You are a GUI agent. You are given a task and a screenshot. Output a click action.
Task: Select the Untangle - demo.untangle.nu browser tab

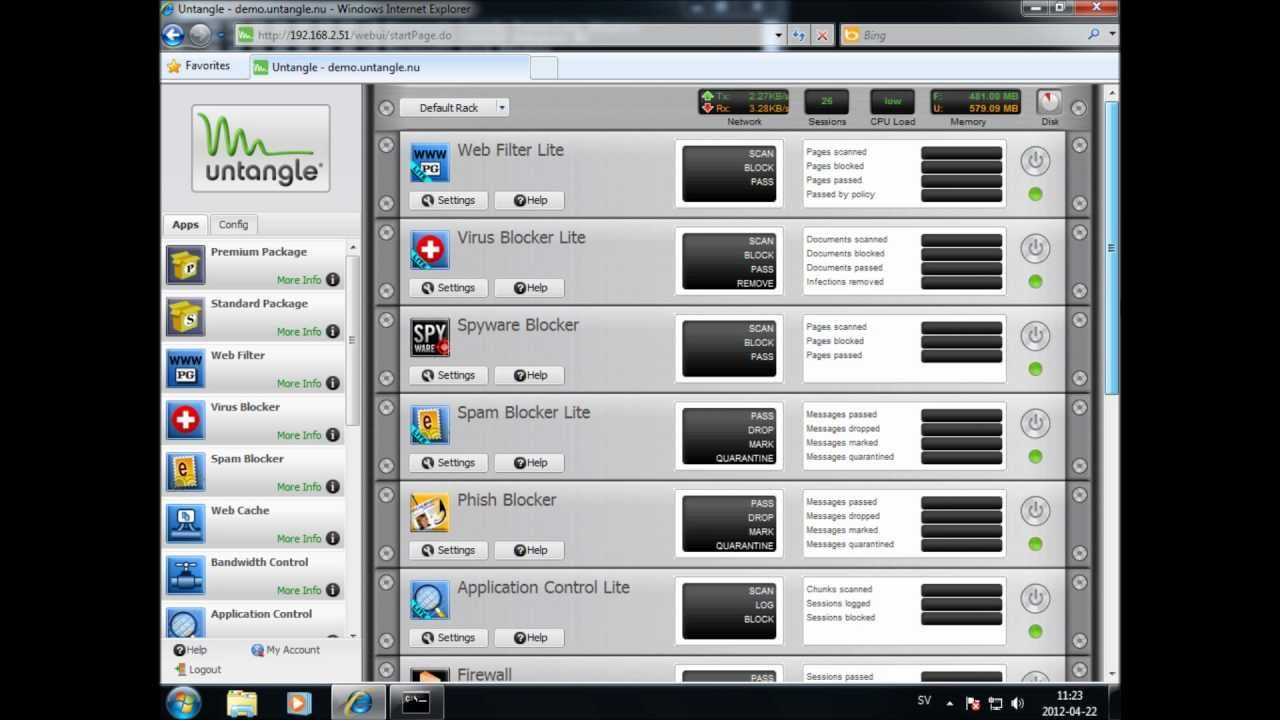pyautogui.click(x=389, y=67)
